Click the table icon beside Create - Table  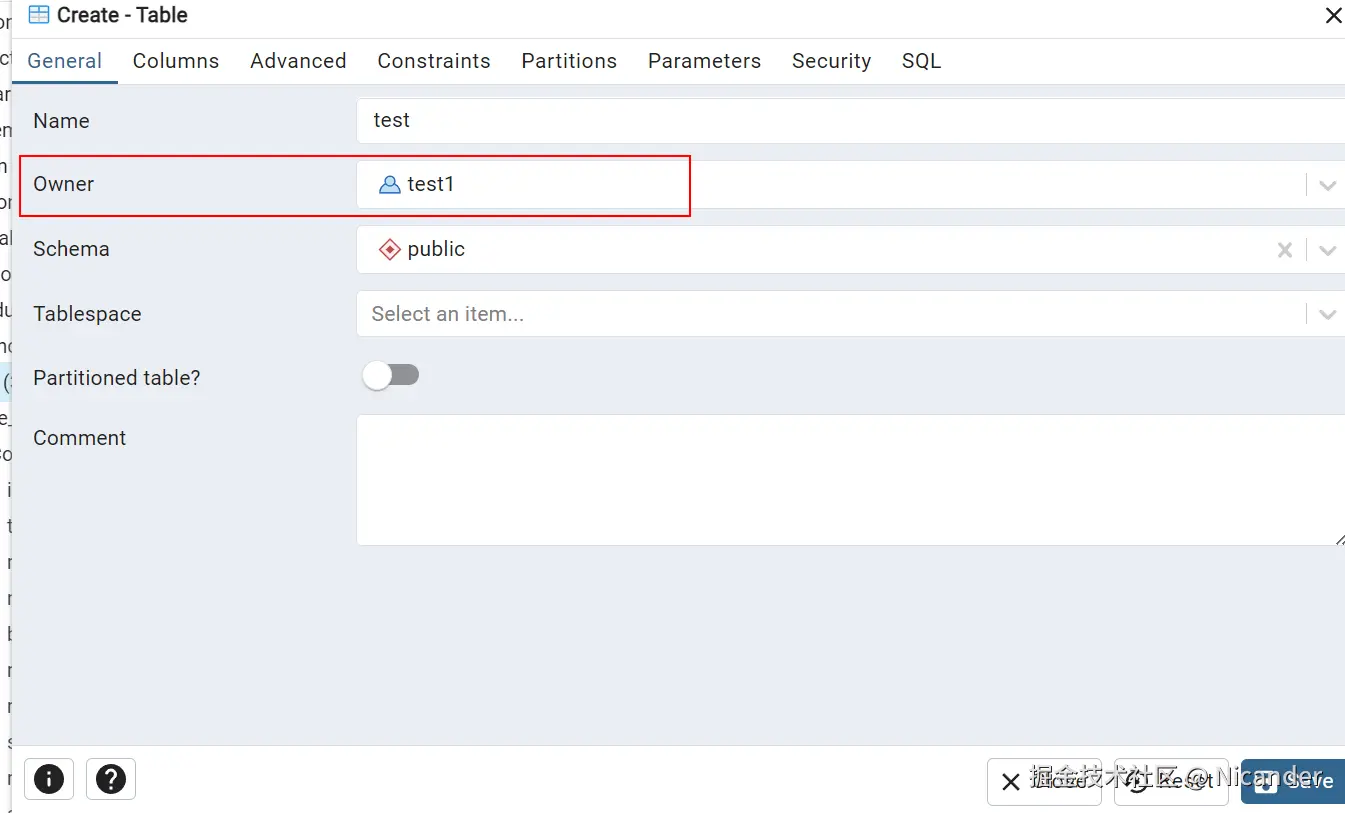[x=39, y=15]
